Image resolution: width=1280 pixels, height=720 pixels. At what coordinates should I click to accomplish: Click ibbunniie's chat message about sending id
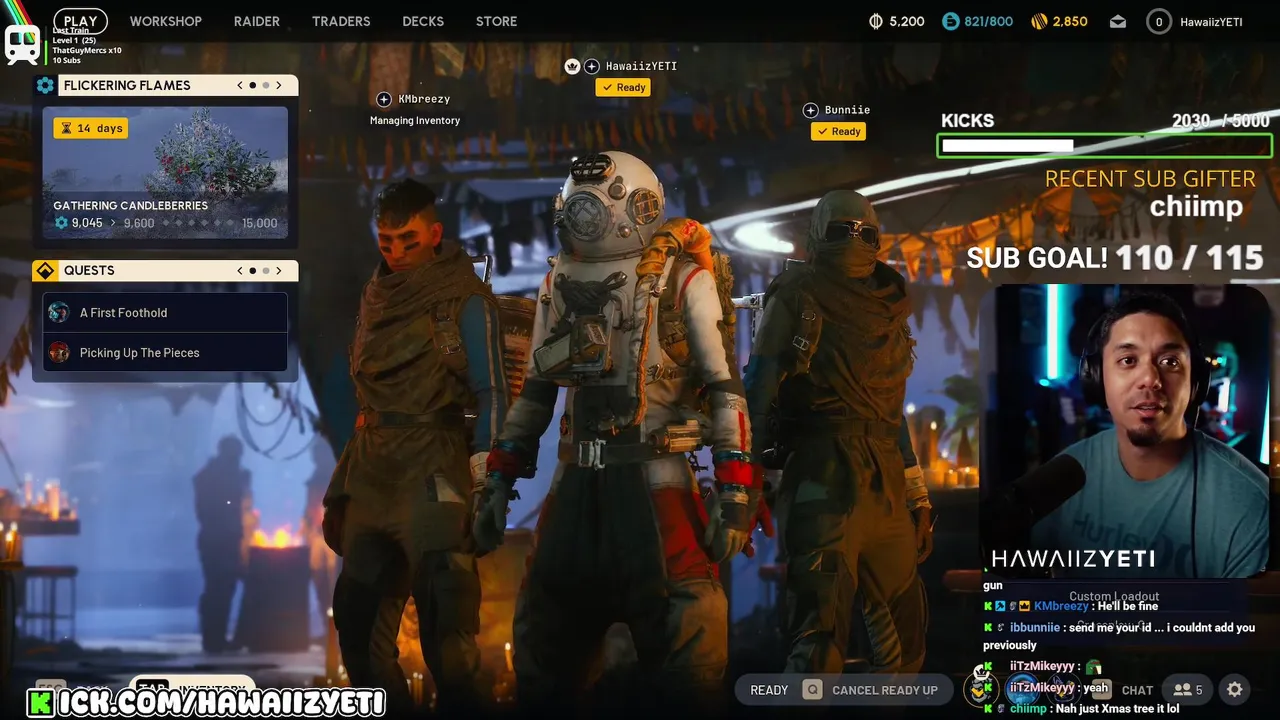point(1119,636)
